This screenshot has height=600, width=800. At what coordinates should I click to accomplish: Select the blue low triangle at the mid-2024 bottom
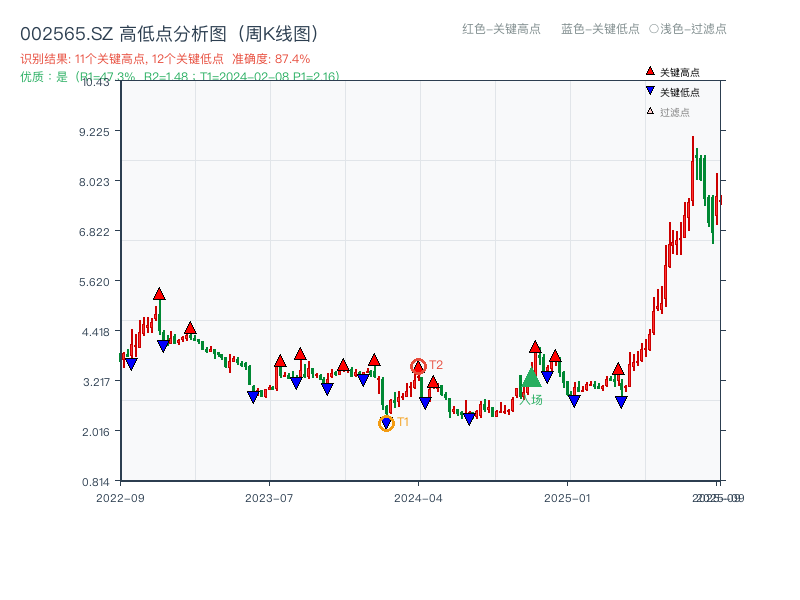[469, 419]
